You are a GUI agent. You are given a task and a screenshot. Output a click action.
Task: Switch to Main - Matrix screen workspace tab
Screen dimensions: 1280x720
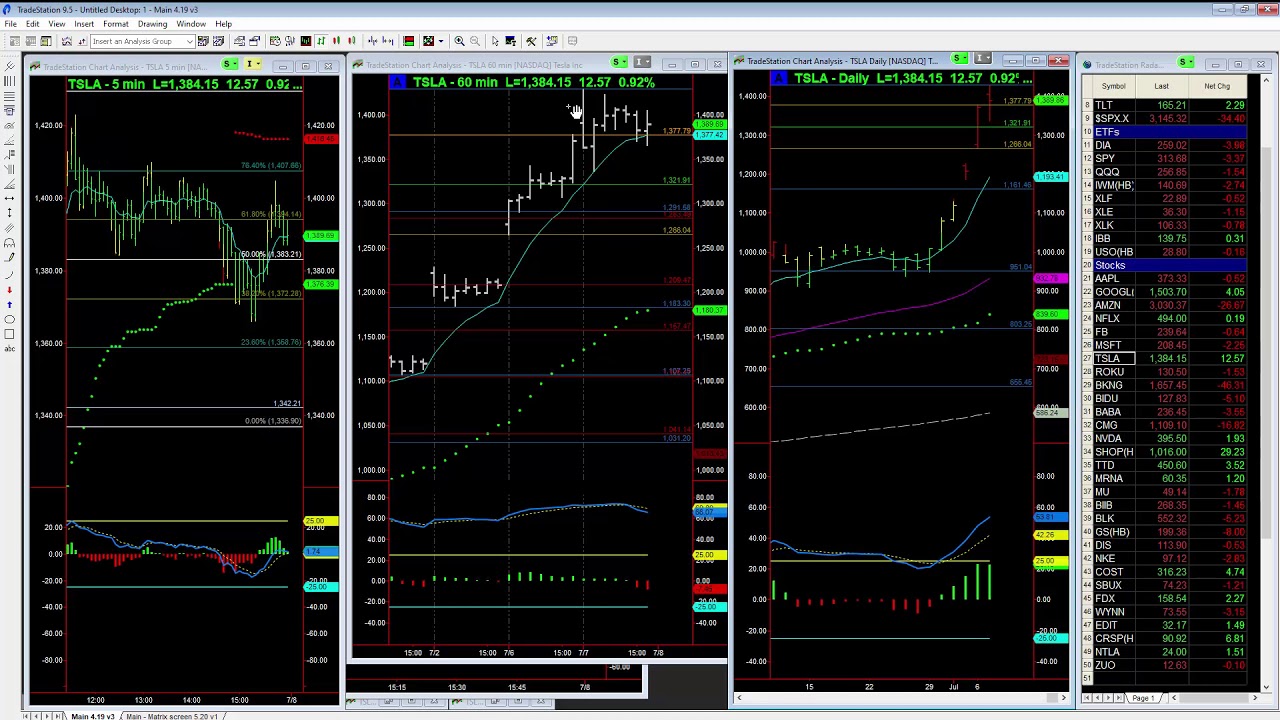click(x=174, y=715)
